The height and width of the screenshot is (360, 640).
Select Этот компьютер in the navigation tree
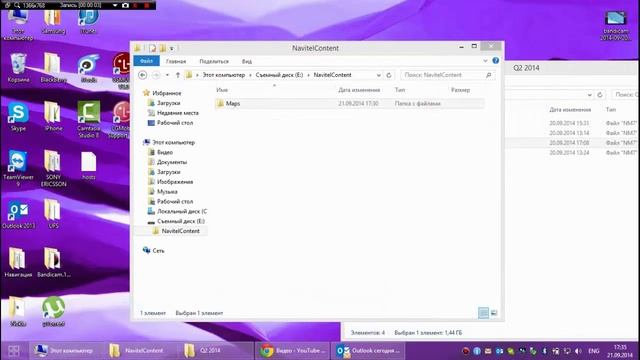pos(173,142)
